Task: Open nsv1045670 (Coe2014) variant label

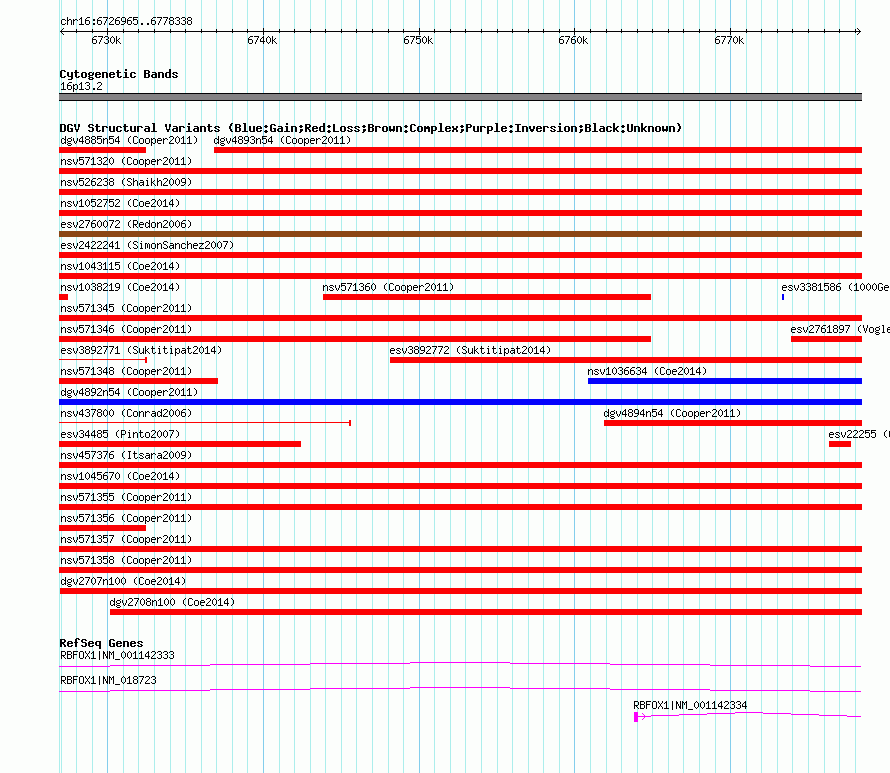Action: (x=120, y=476)
